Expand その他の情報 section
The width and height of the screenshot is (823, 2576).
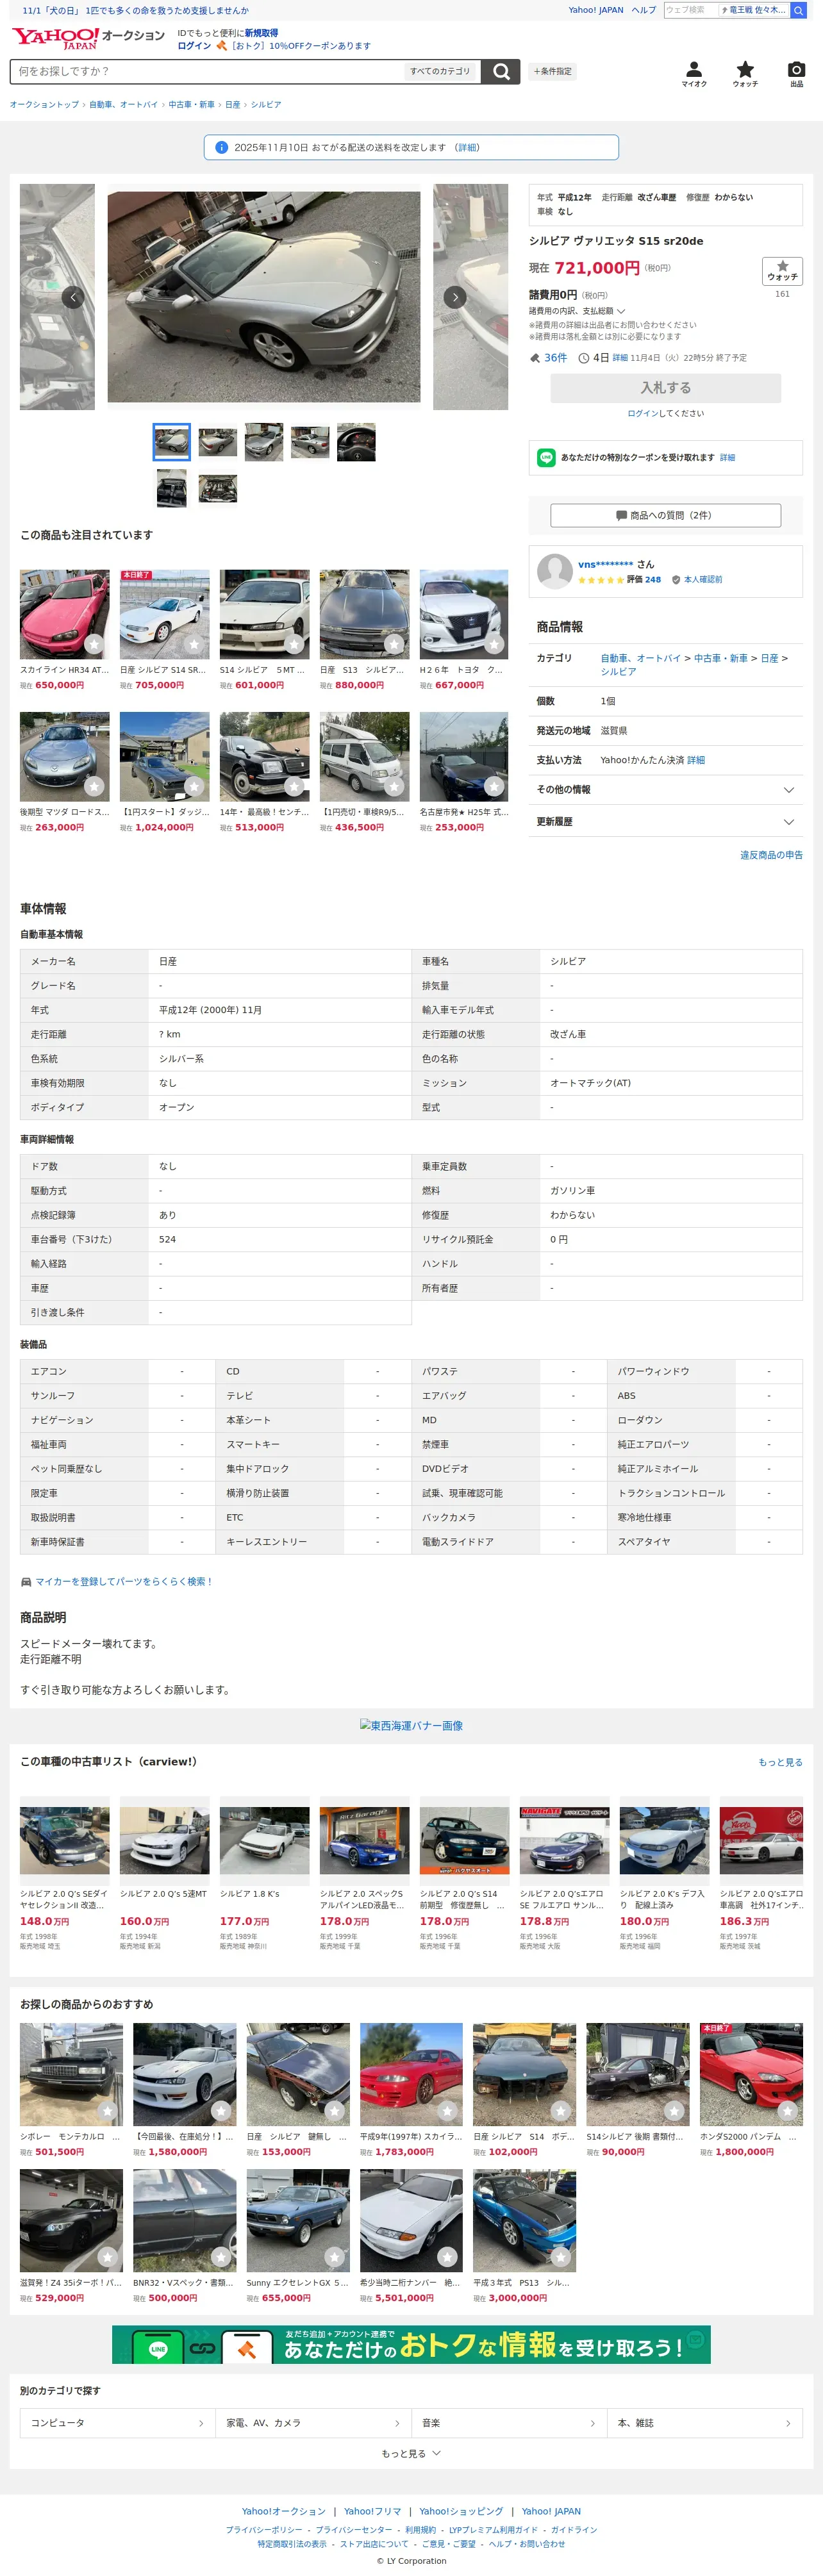665,790
